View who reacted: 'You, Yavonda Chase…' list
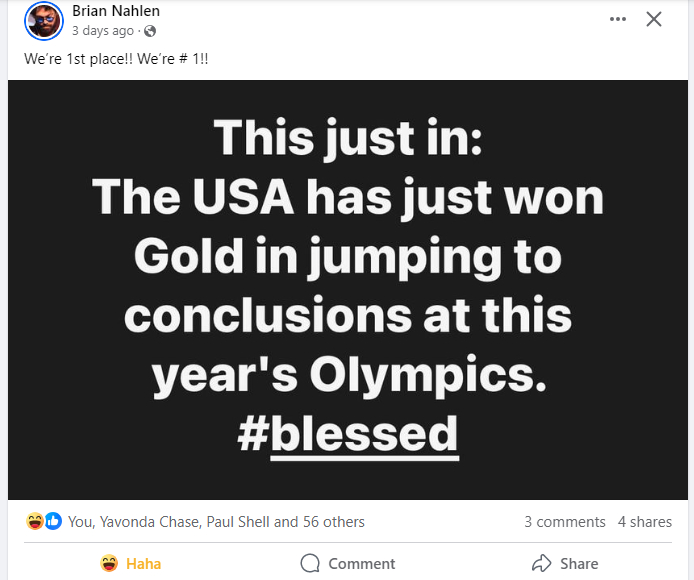 [x=216, y=521]
